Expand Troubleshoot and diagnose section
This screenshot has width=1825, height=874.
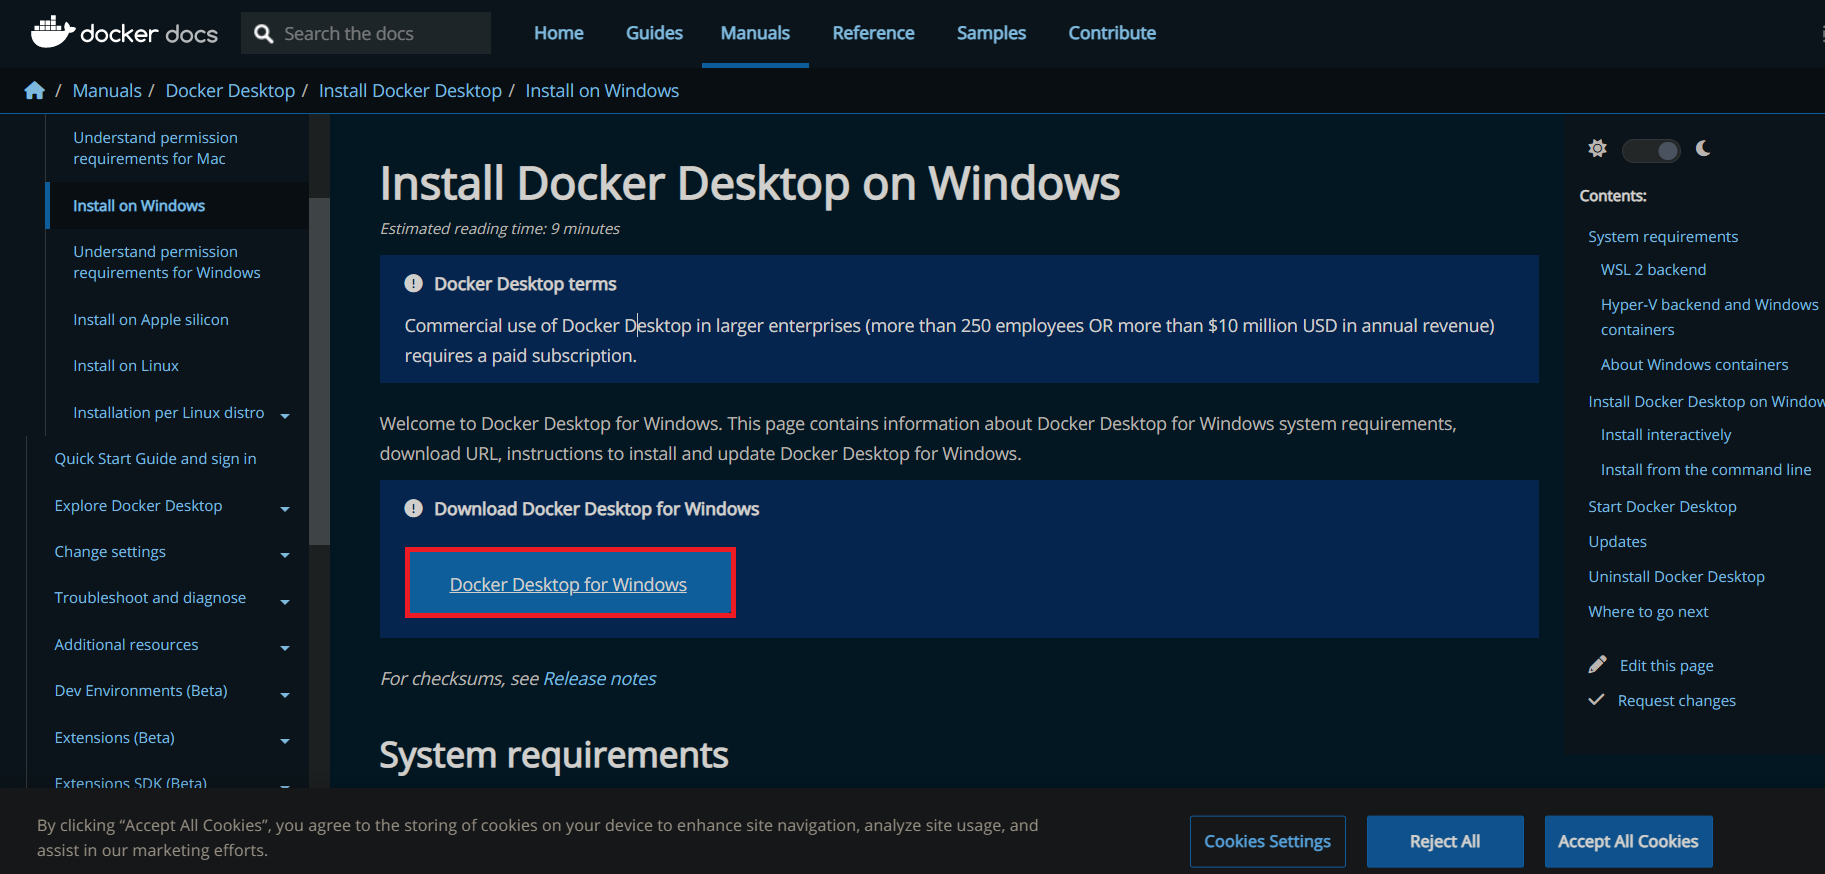pos(285,601)
